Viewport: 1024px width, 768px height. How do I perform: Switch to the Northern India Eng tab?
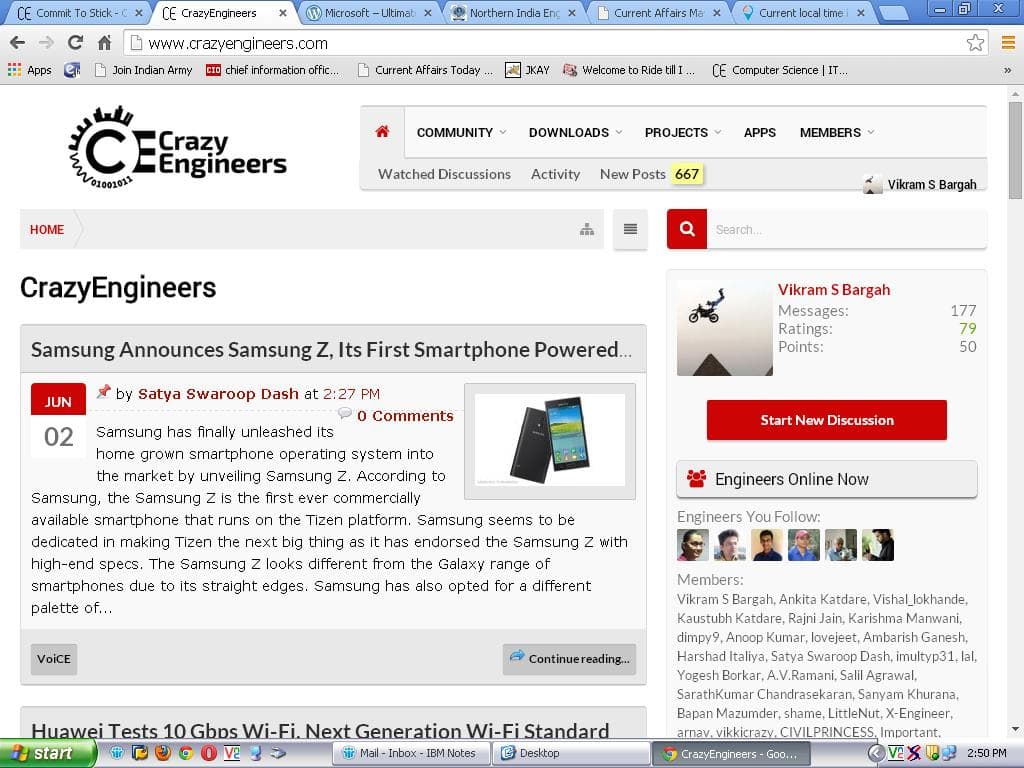pos(515,12)
